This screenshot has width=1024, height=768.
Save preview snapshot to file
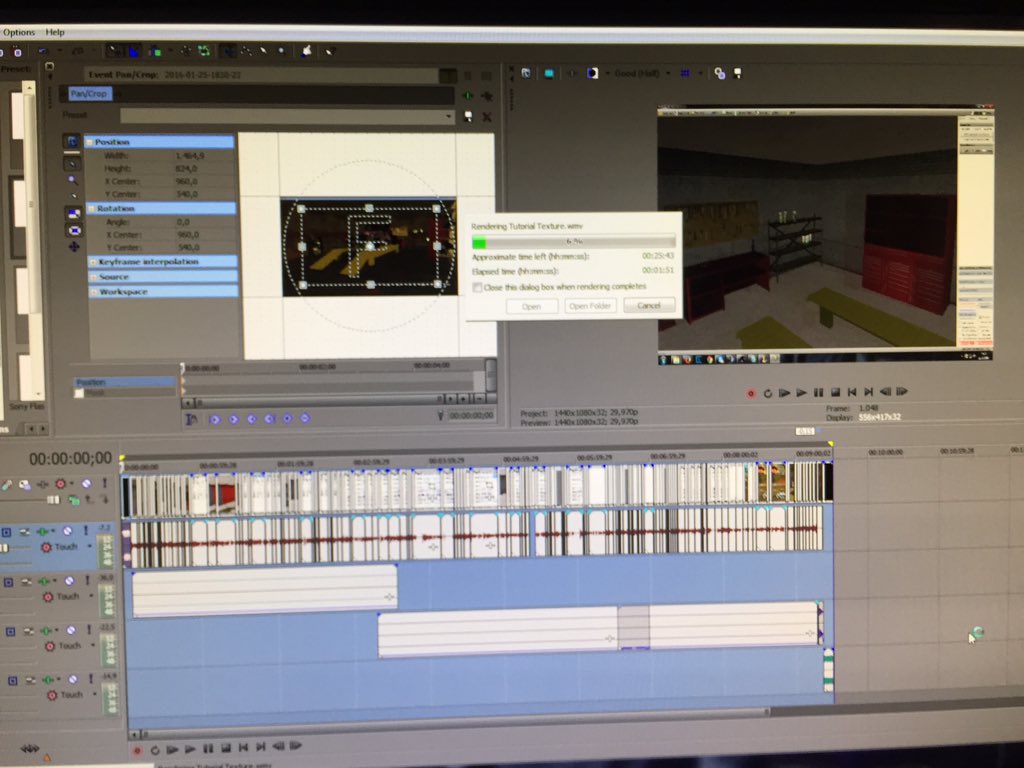738,73
